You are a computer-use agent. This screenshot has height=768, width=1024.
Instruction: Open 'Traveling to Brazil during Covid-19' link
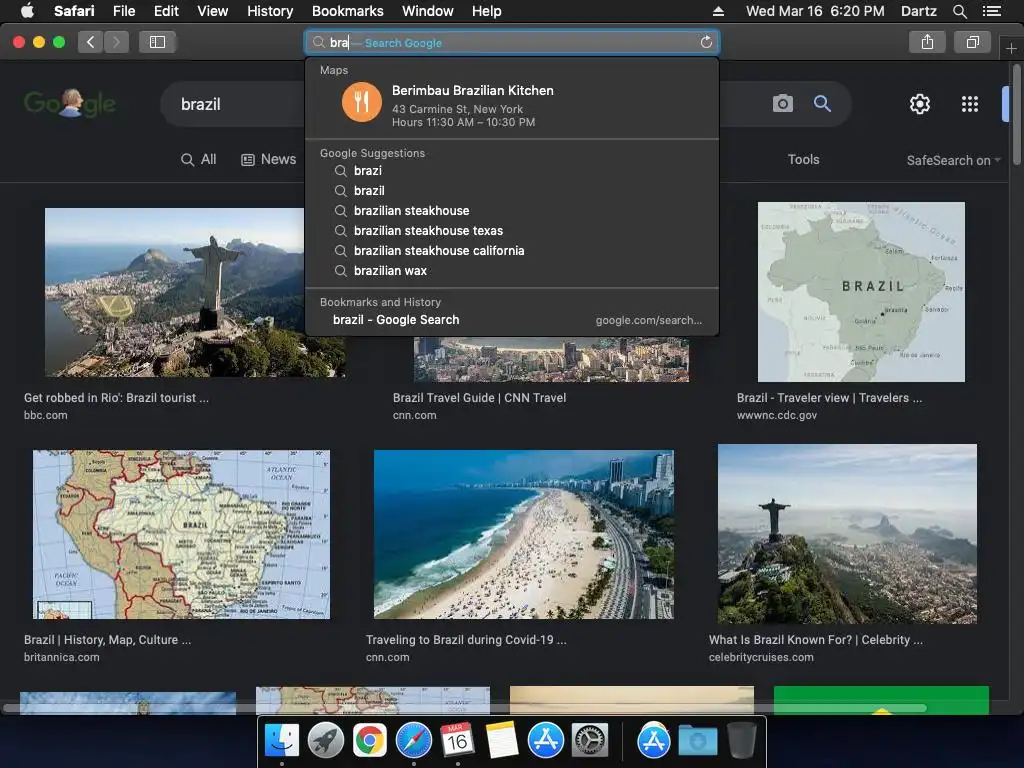(466, 640)
